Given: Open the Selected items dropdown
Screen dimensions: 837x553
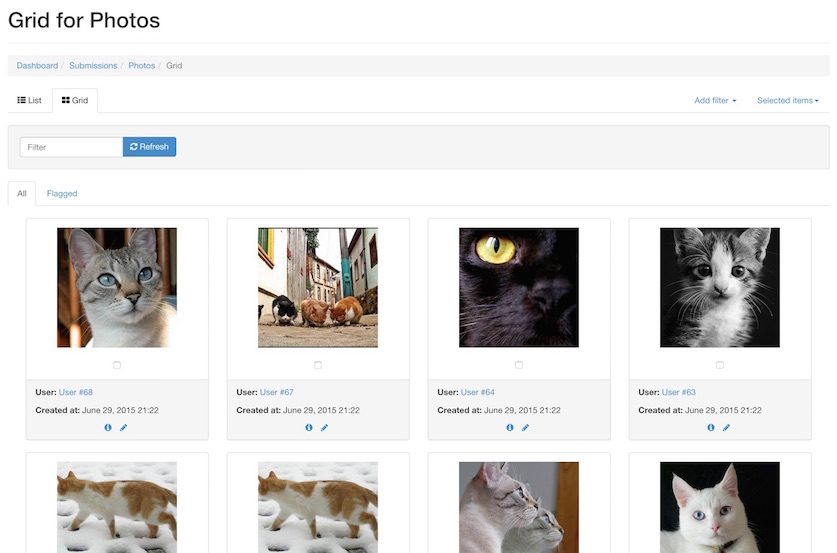Looking at the screenshot, I should coord(787,100).
